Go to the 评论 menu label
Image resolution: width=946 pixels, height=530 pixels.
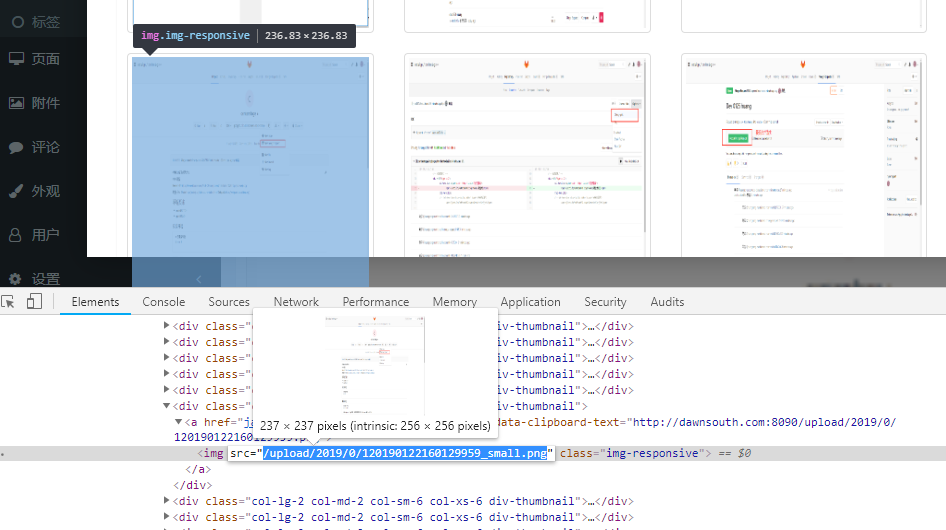pos(46,147)
